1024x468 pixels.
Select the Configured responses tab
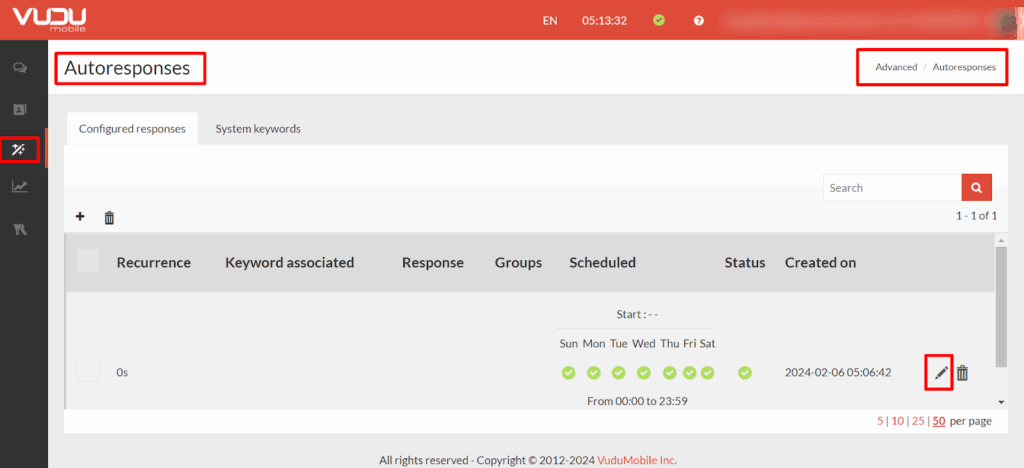[x=132, y=129]
